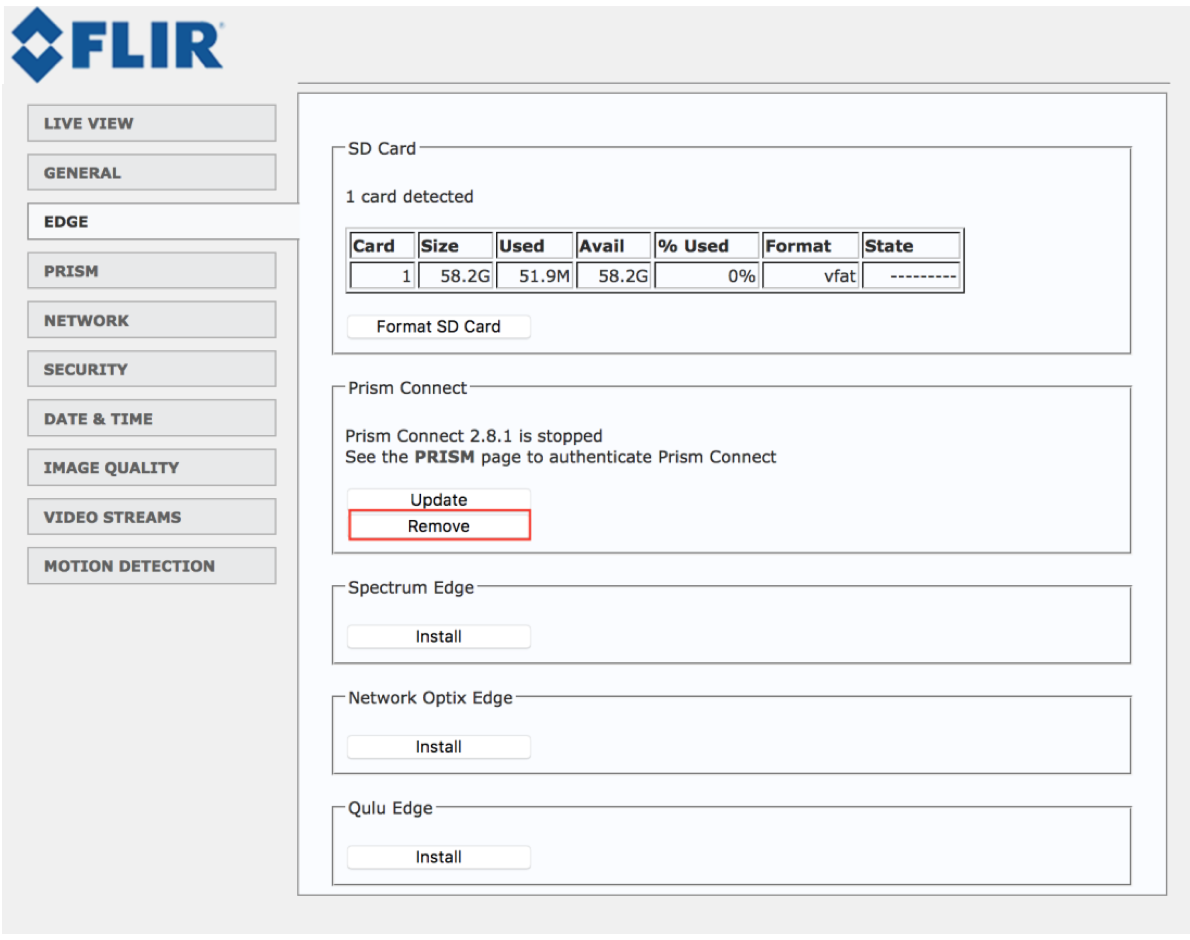Viewport: 1190px width, 940px height.
Task: Switch to Network settings
Action: [152, 320]
